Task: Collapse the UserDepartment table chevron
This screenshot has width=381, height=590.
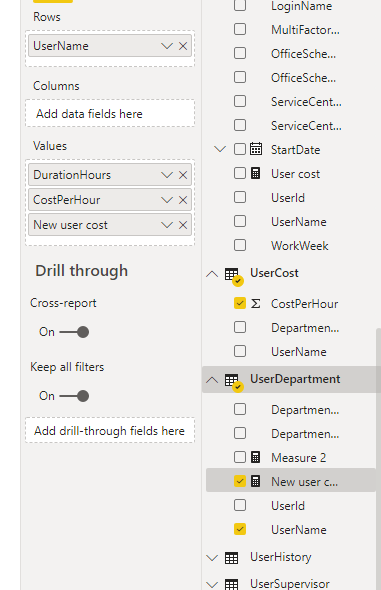Action: [x=212, y=380]
